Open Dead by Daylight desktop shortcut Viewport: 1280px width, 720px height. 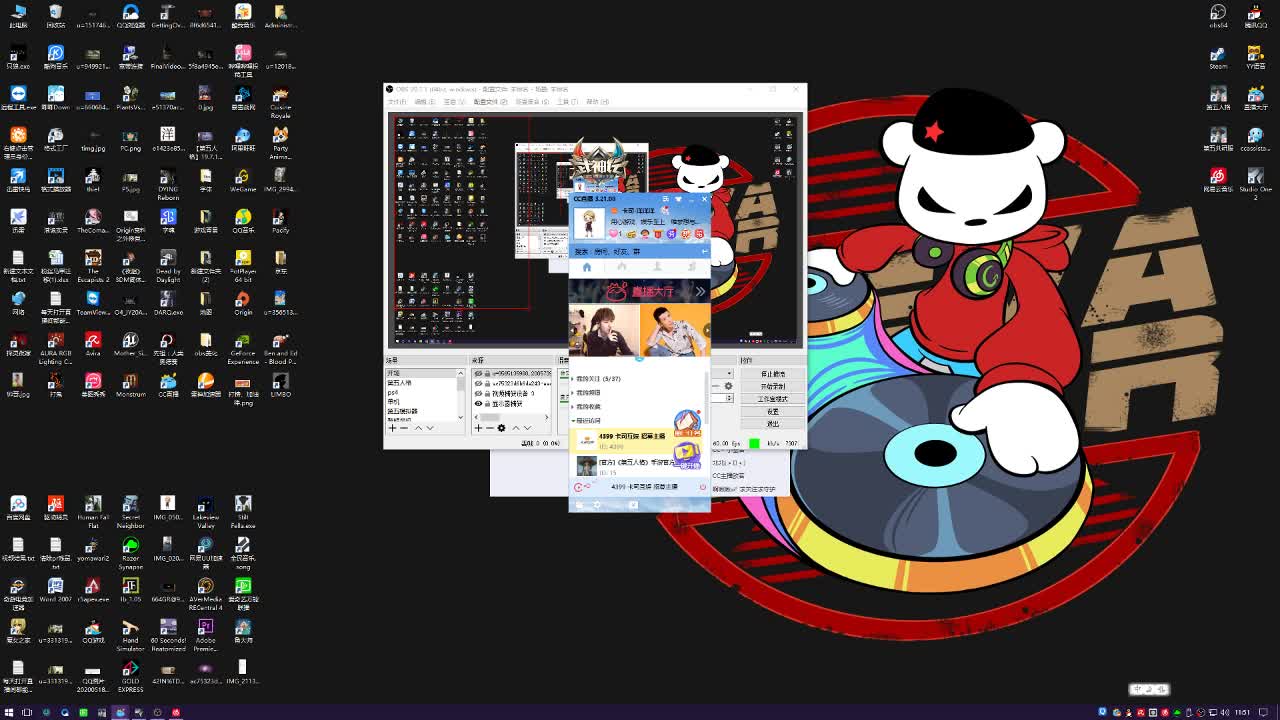point(168,262)
